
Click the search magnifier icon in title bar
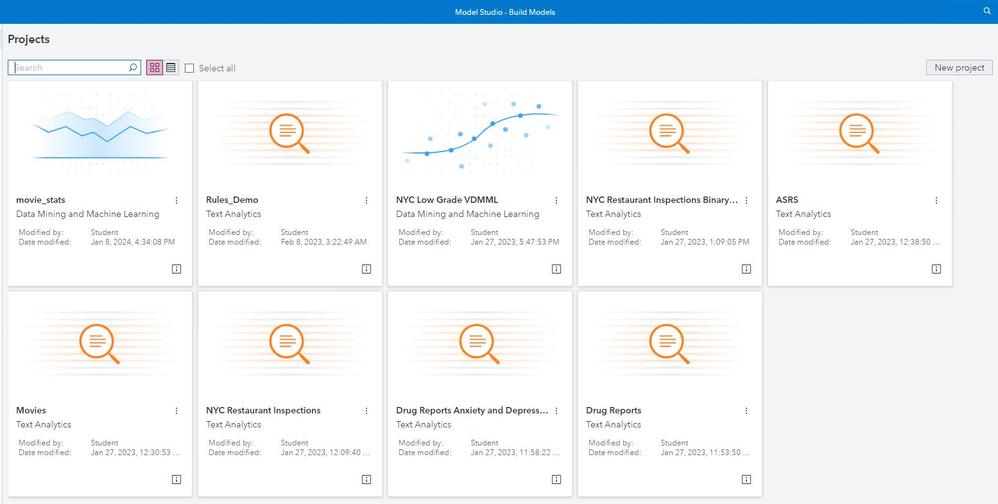[x=987, y=12]
